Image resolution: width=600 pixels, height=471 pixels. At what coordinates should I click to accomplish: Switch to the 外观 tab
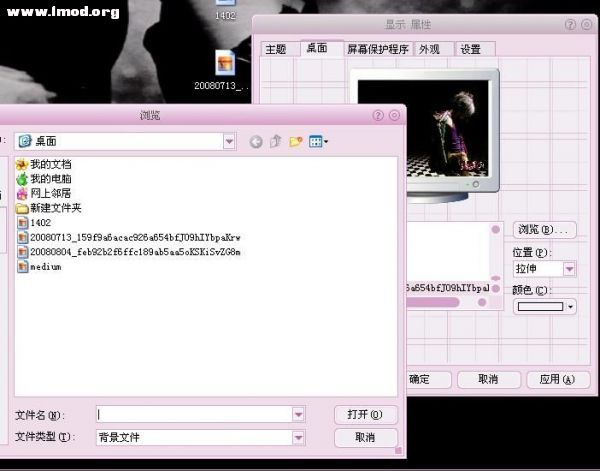[429, 48]
